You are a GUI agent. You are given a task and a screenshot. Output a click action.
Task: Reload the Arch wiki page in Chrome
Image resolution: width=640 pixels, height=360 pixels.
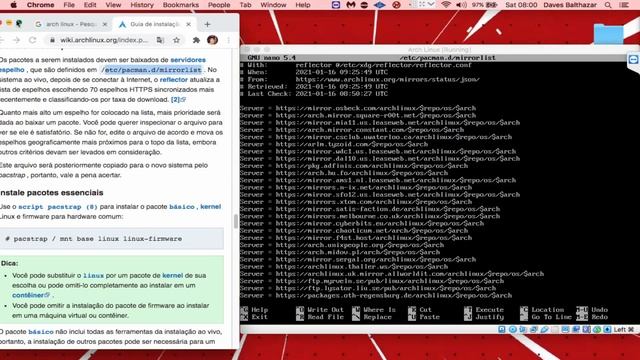pyautogui.click(x=33, y=40)
